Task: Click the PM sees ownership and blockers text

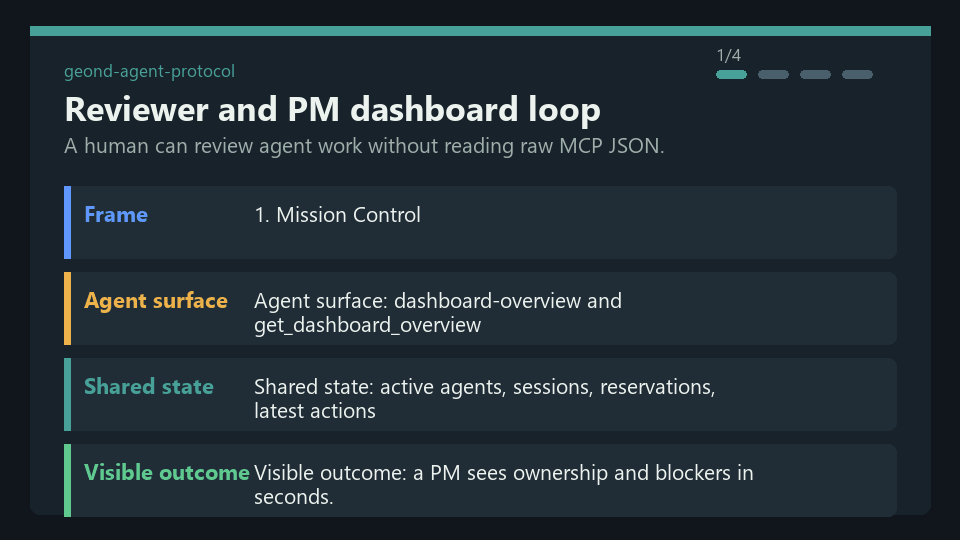Action: pos(503,485)
